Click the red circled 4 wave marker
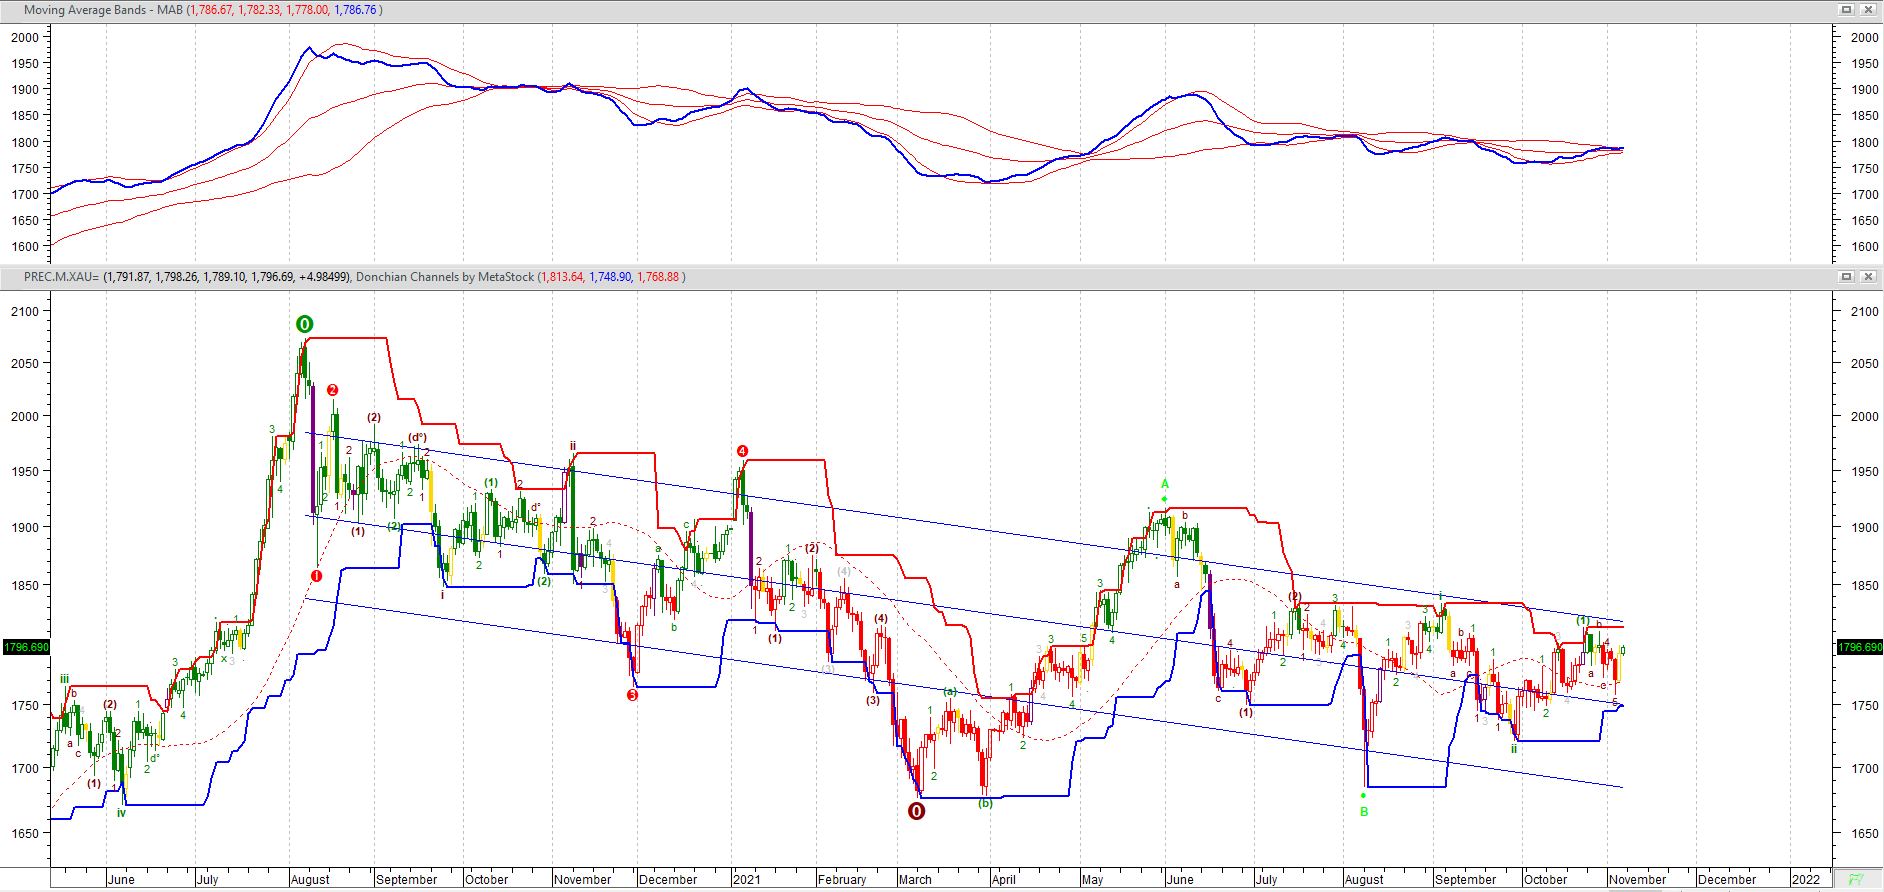1884x892 pixels. click(x=742, y=451)
